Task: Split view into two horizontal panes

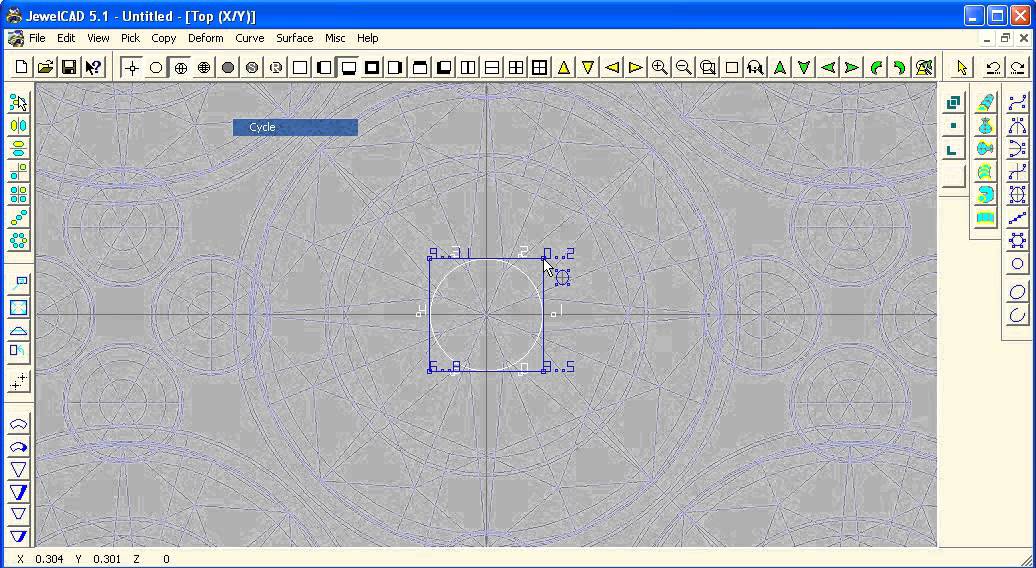Action: pos(492,67)
